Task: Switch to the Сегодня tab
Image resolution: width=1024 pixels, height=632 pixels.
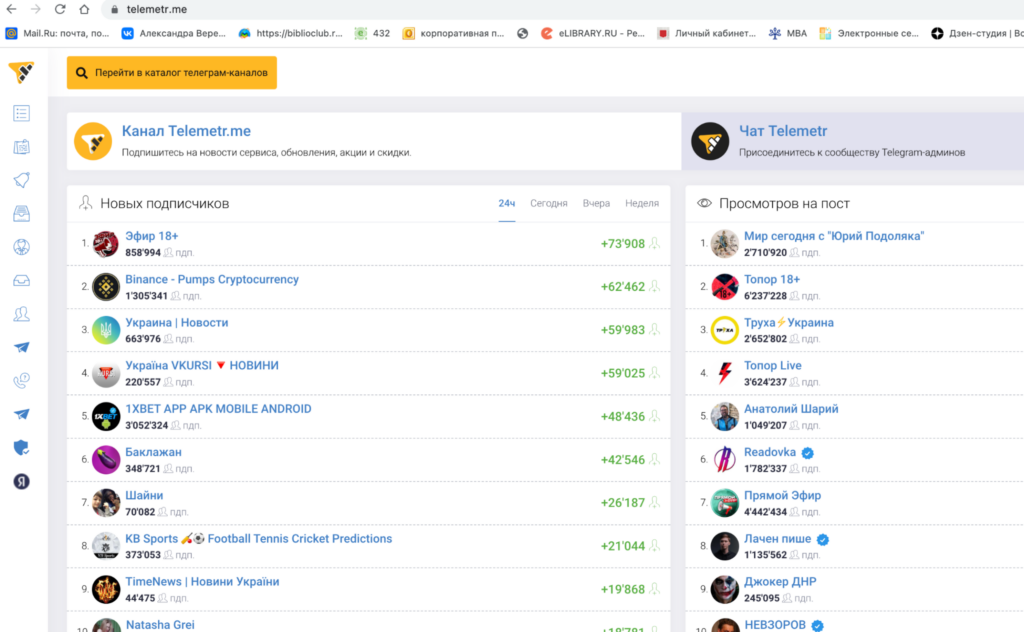Action: tap(549, 203)
